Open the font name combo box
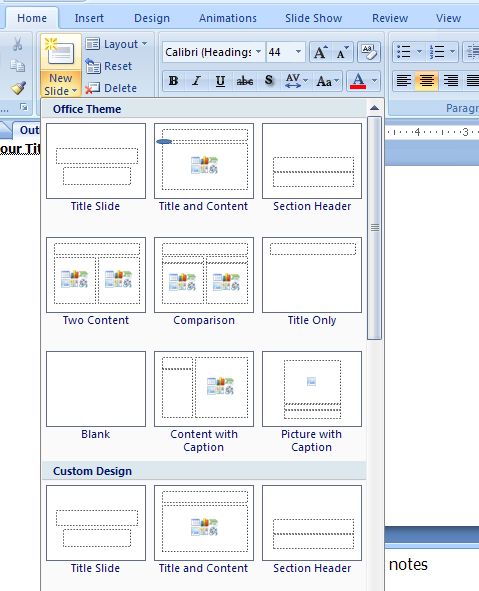Viewport: 479px width, 591px height. (x=214, y=52)
